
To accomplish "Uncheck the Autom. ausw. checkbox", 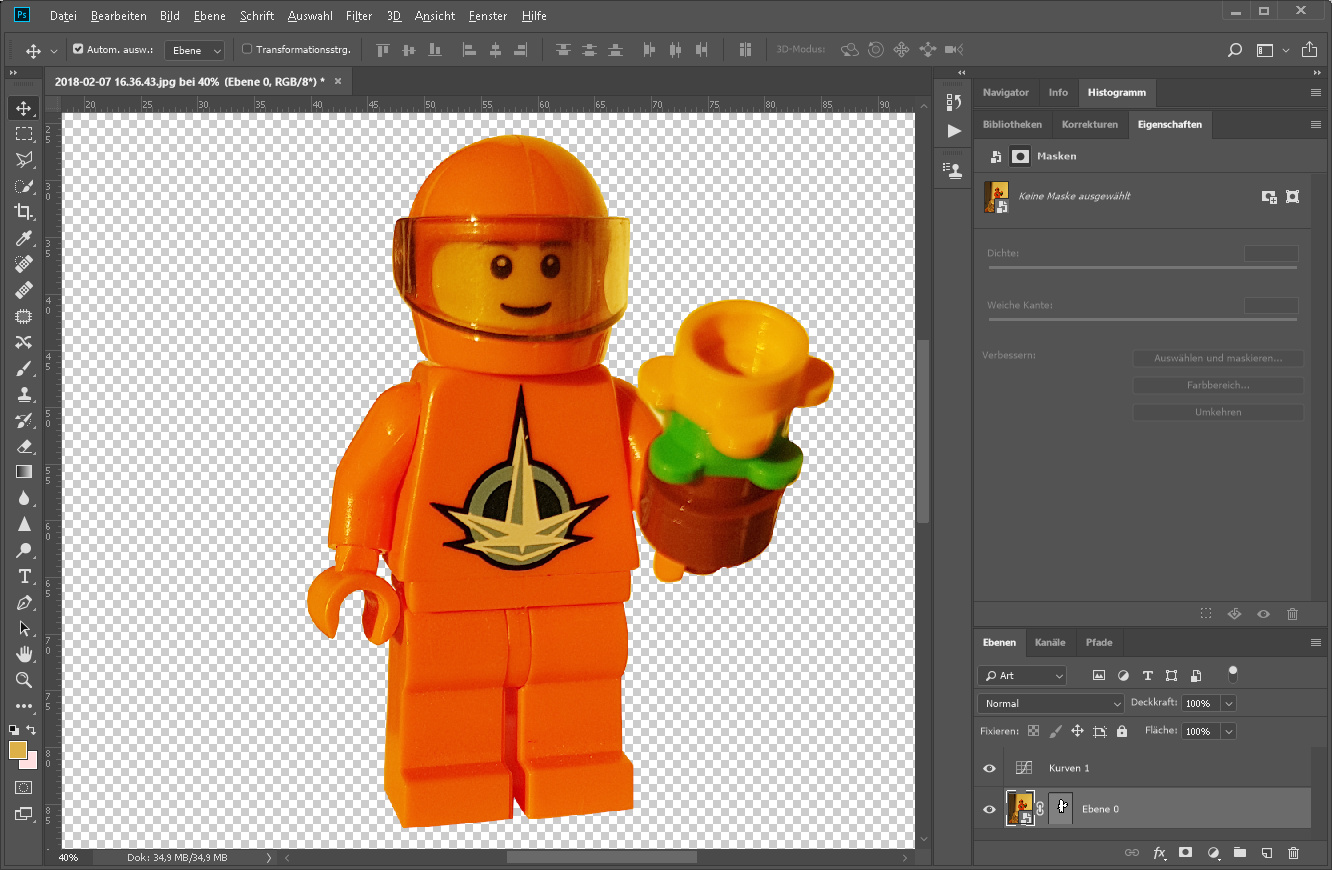I will pyautogui.click(x=78, y=49).
